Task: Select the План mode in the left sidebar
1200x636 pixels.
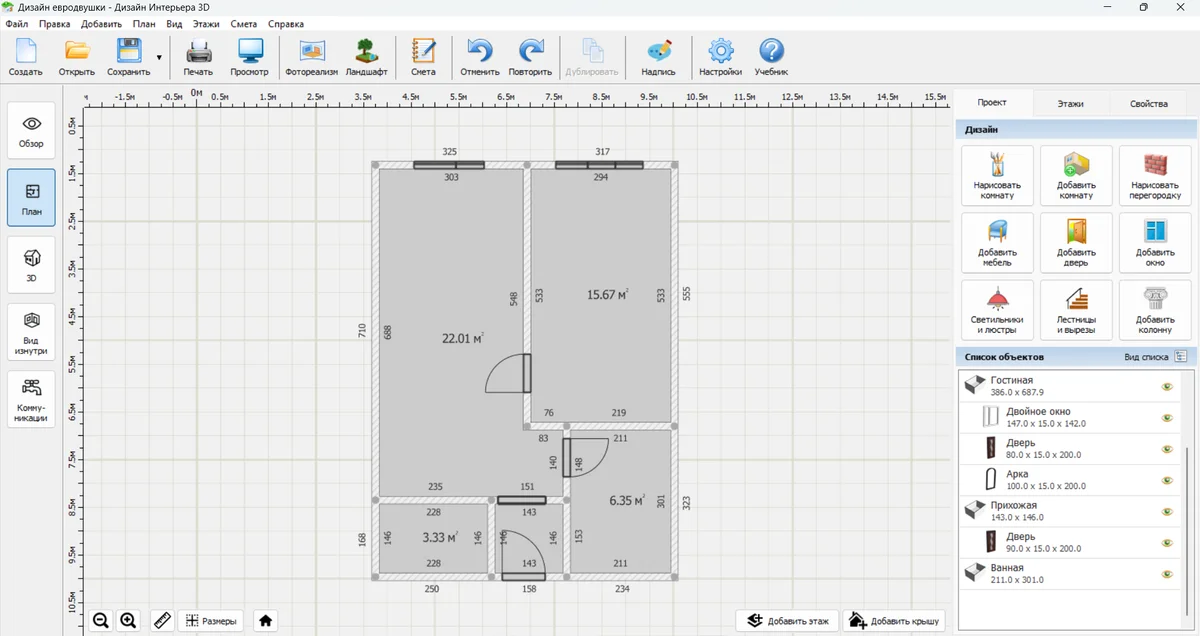Action: pos(32,197)
